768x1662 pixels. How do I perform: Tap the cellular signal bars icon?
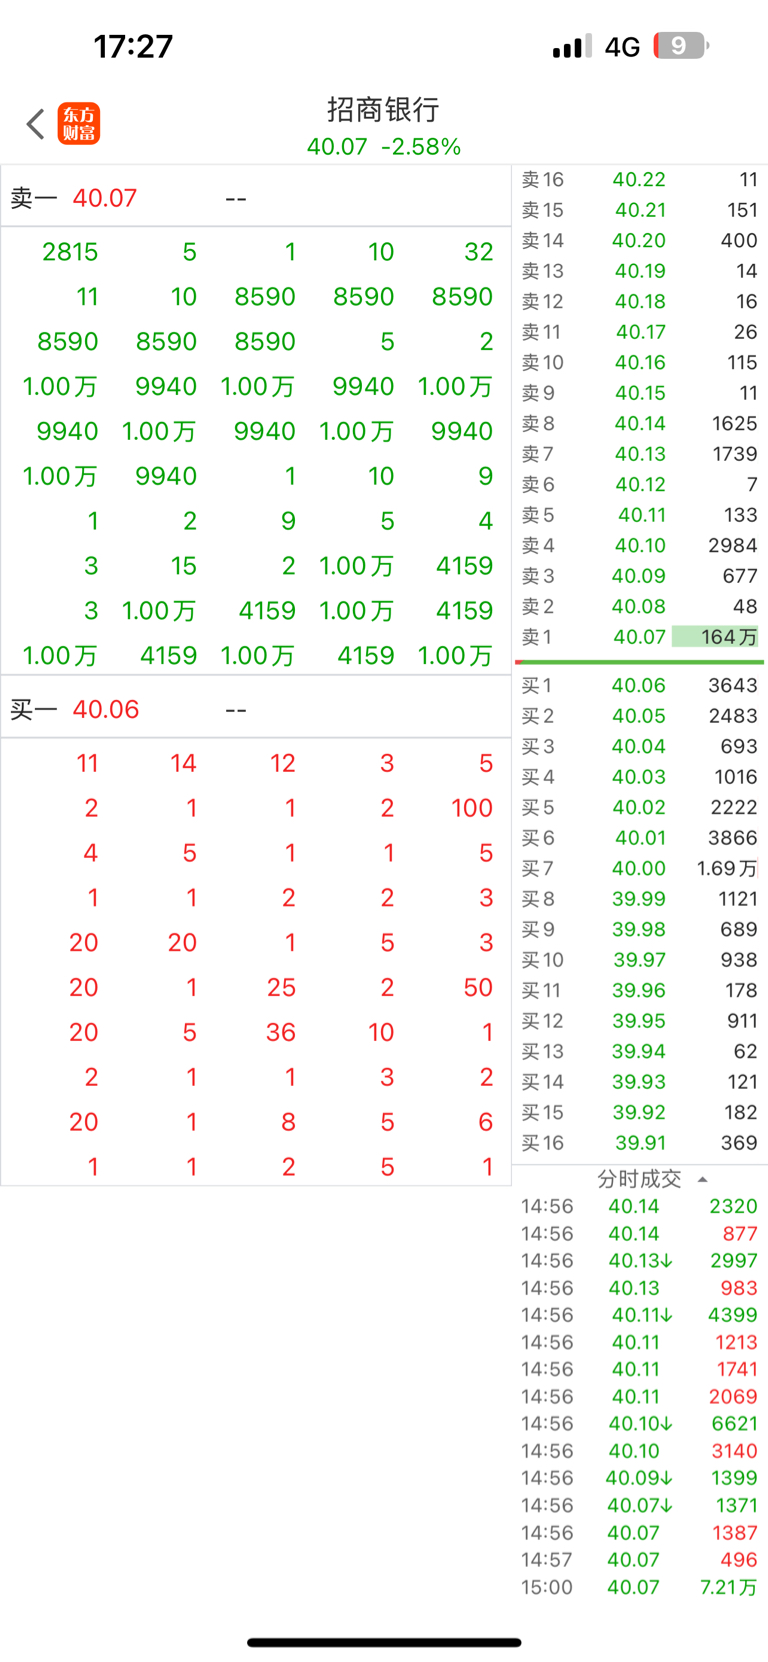click(x=572, y=46)
